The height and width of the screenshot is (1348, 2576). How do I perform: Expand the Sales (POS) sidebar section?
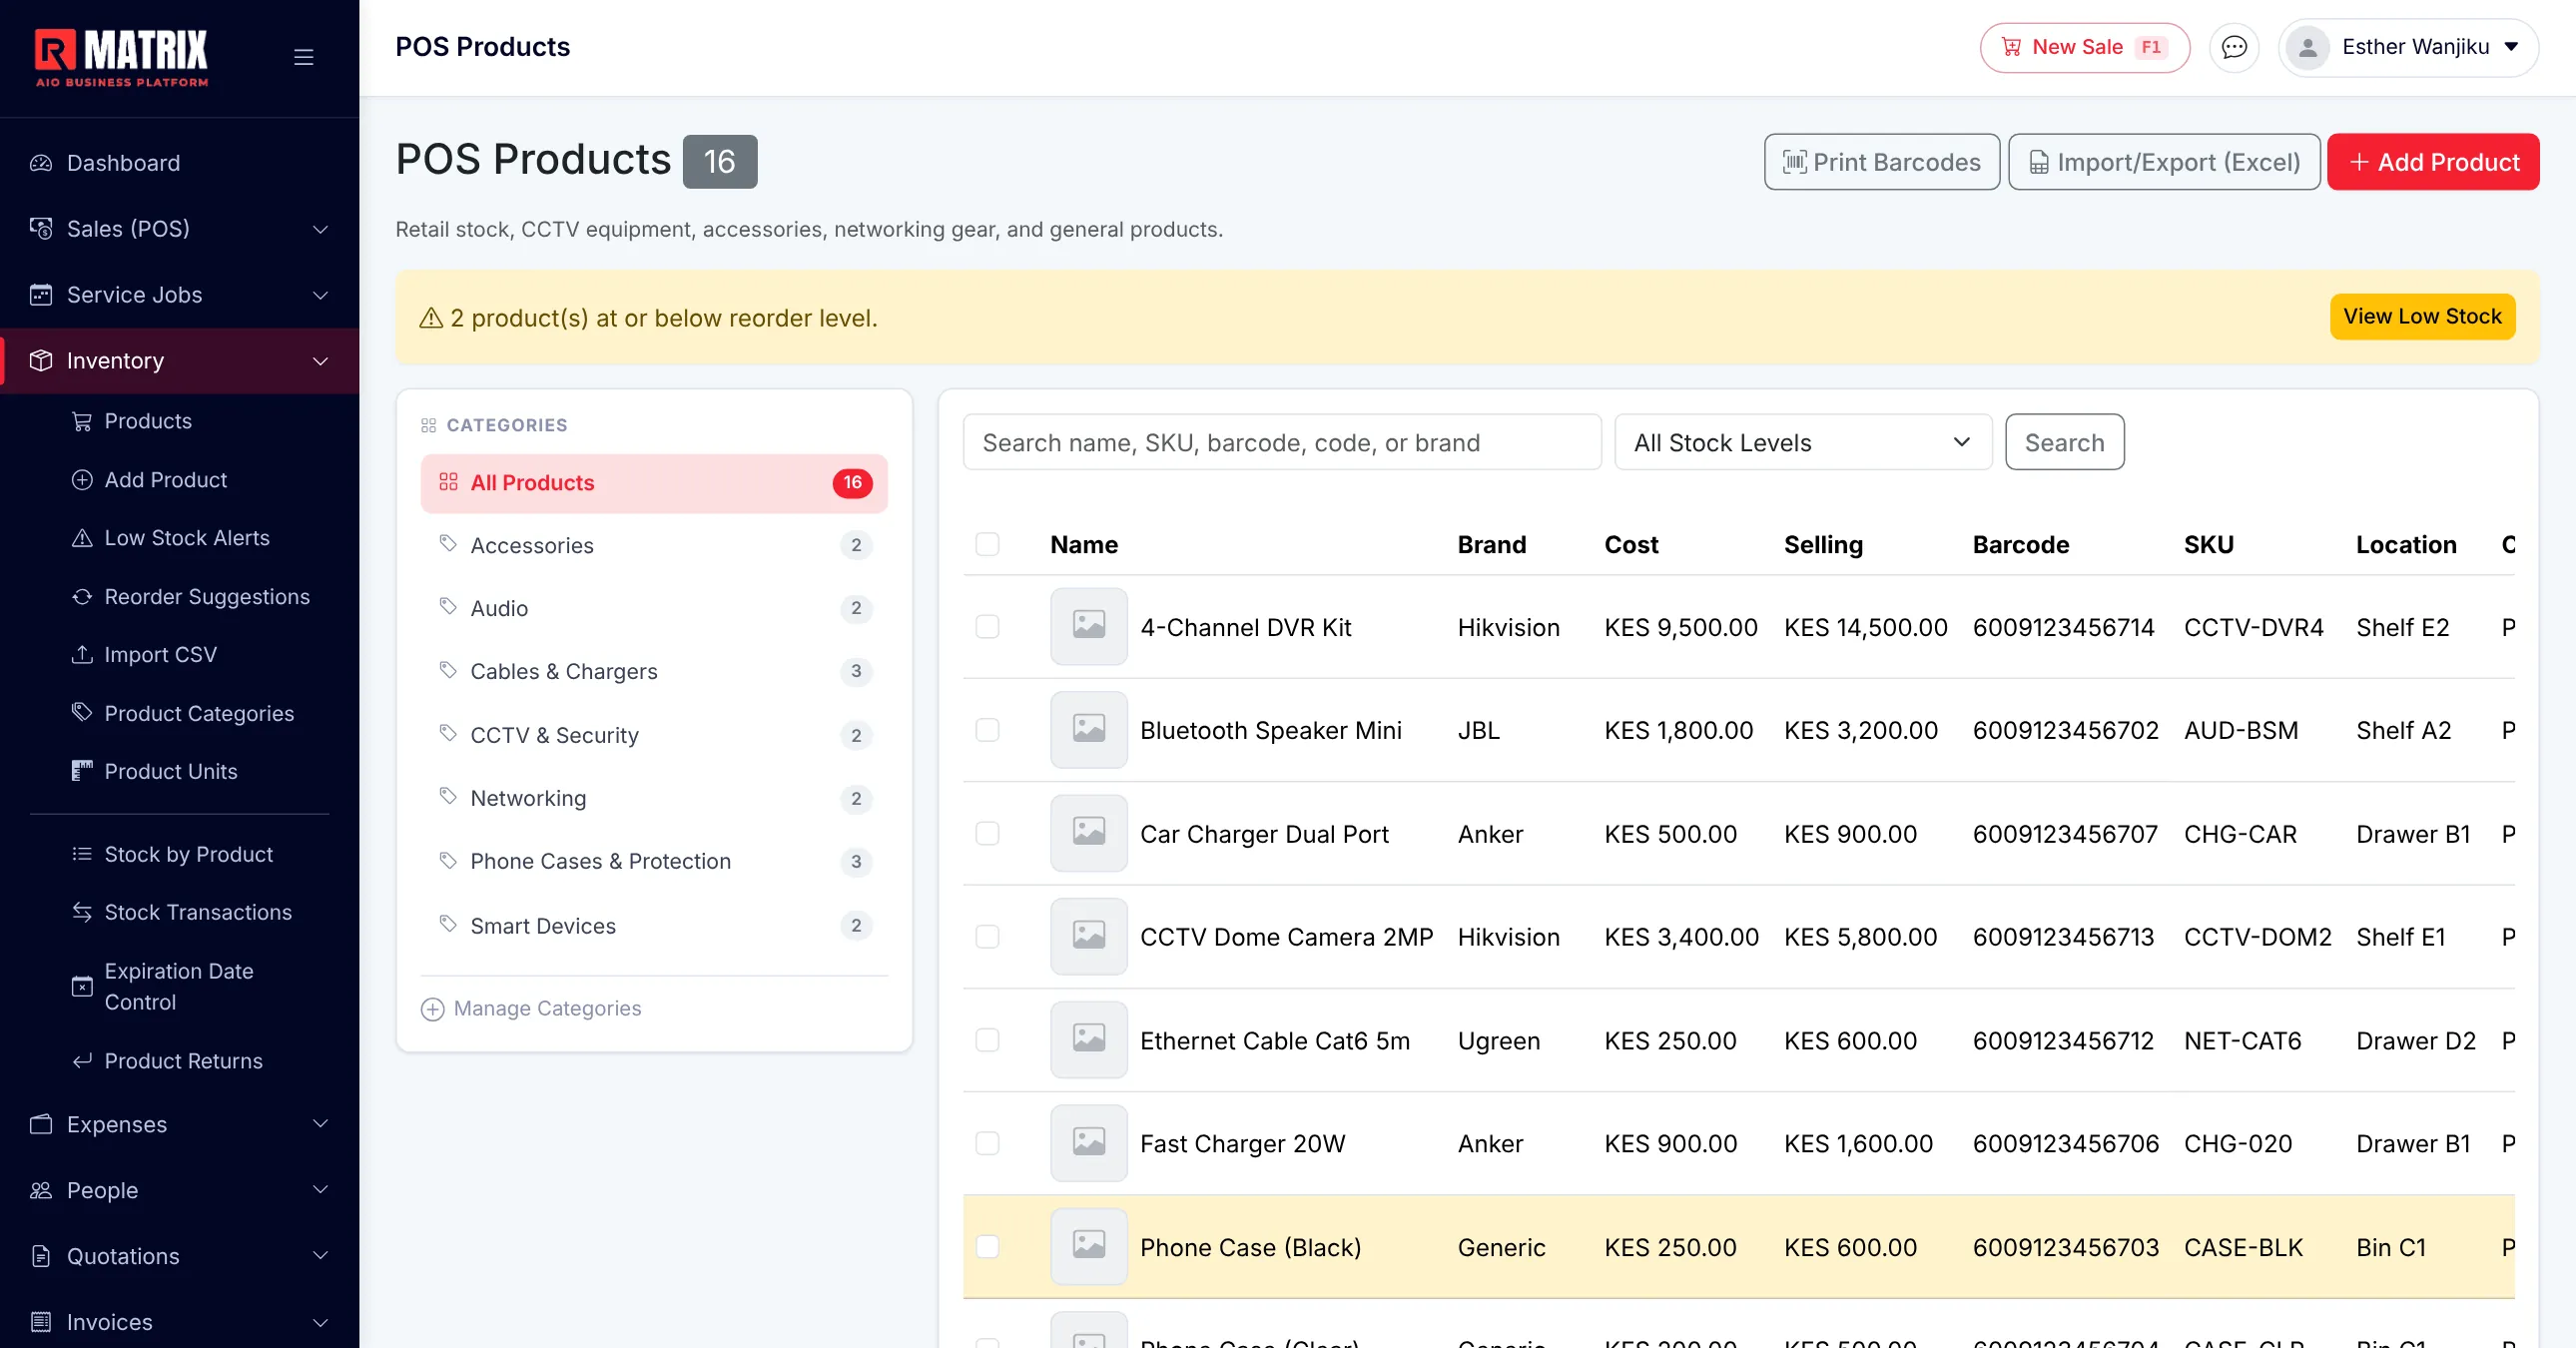180,229
